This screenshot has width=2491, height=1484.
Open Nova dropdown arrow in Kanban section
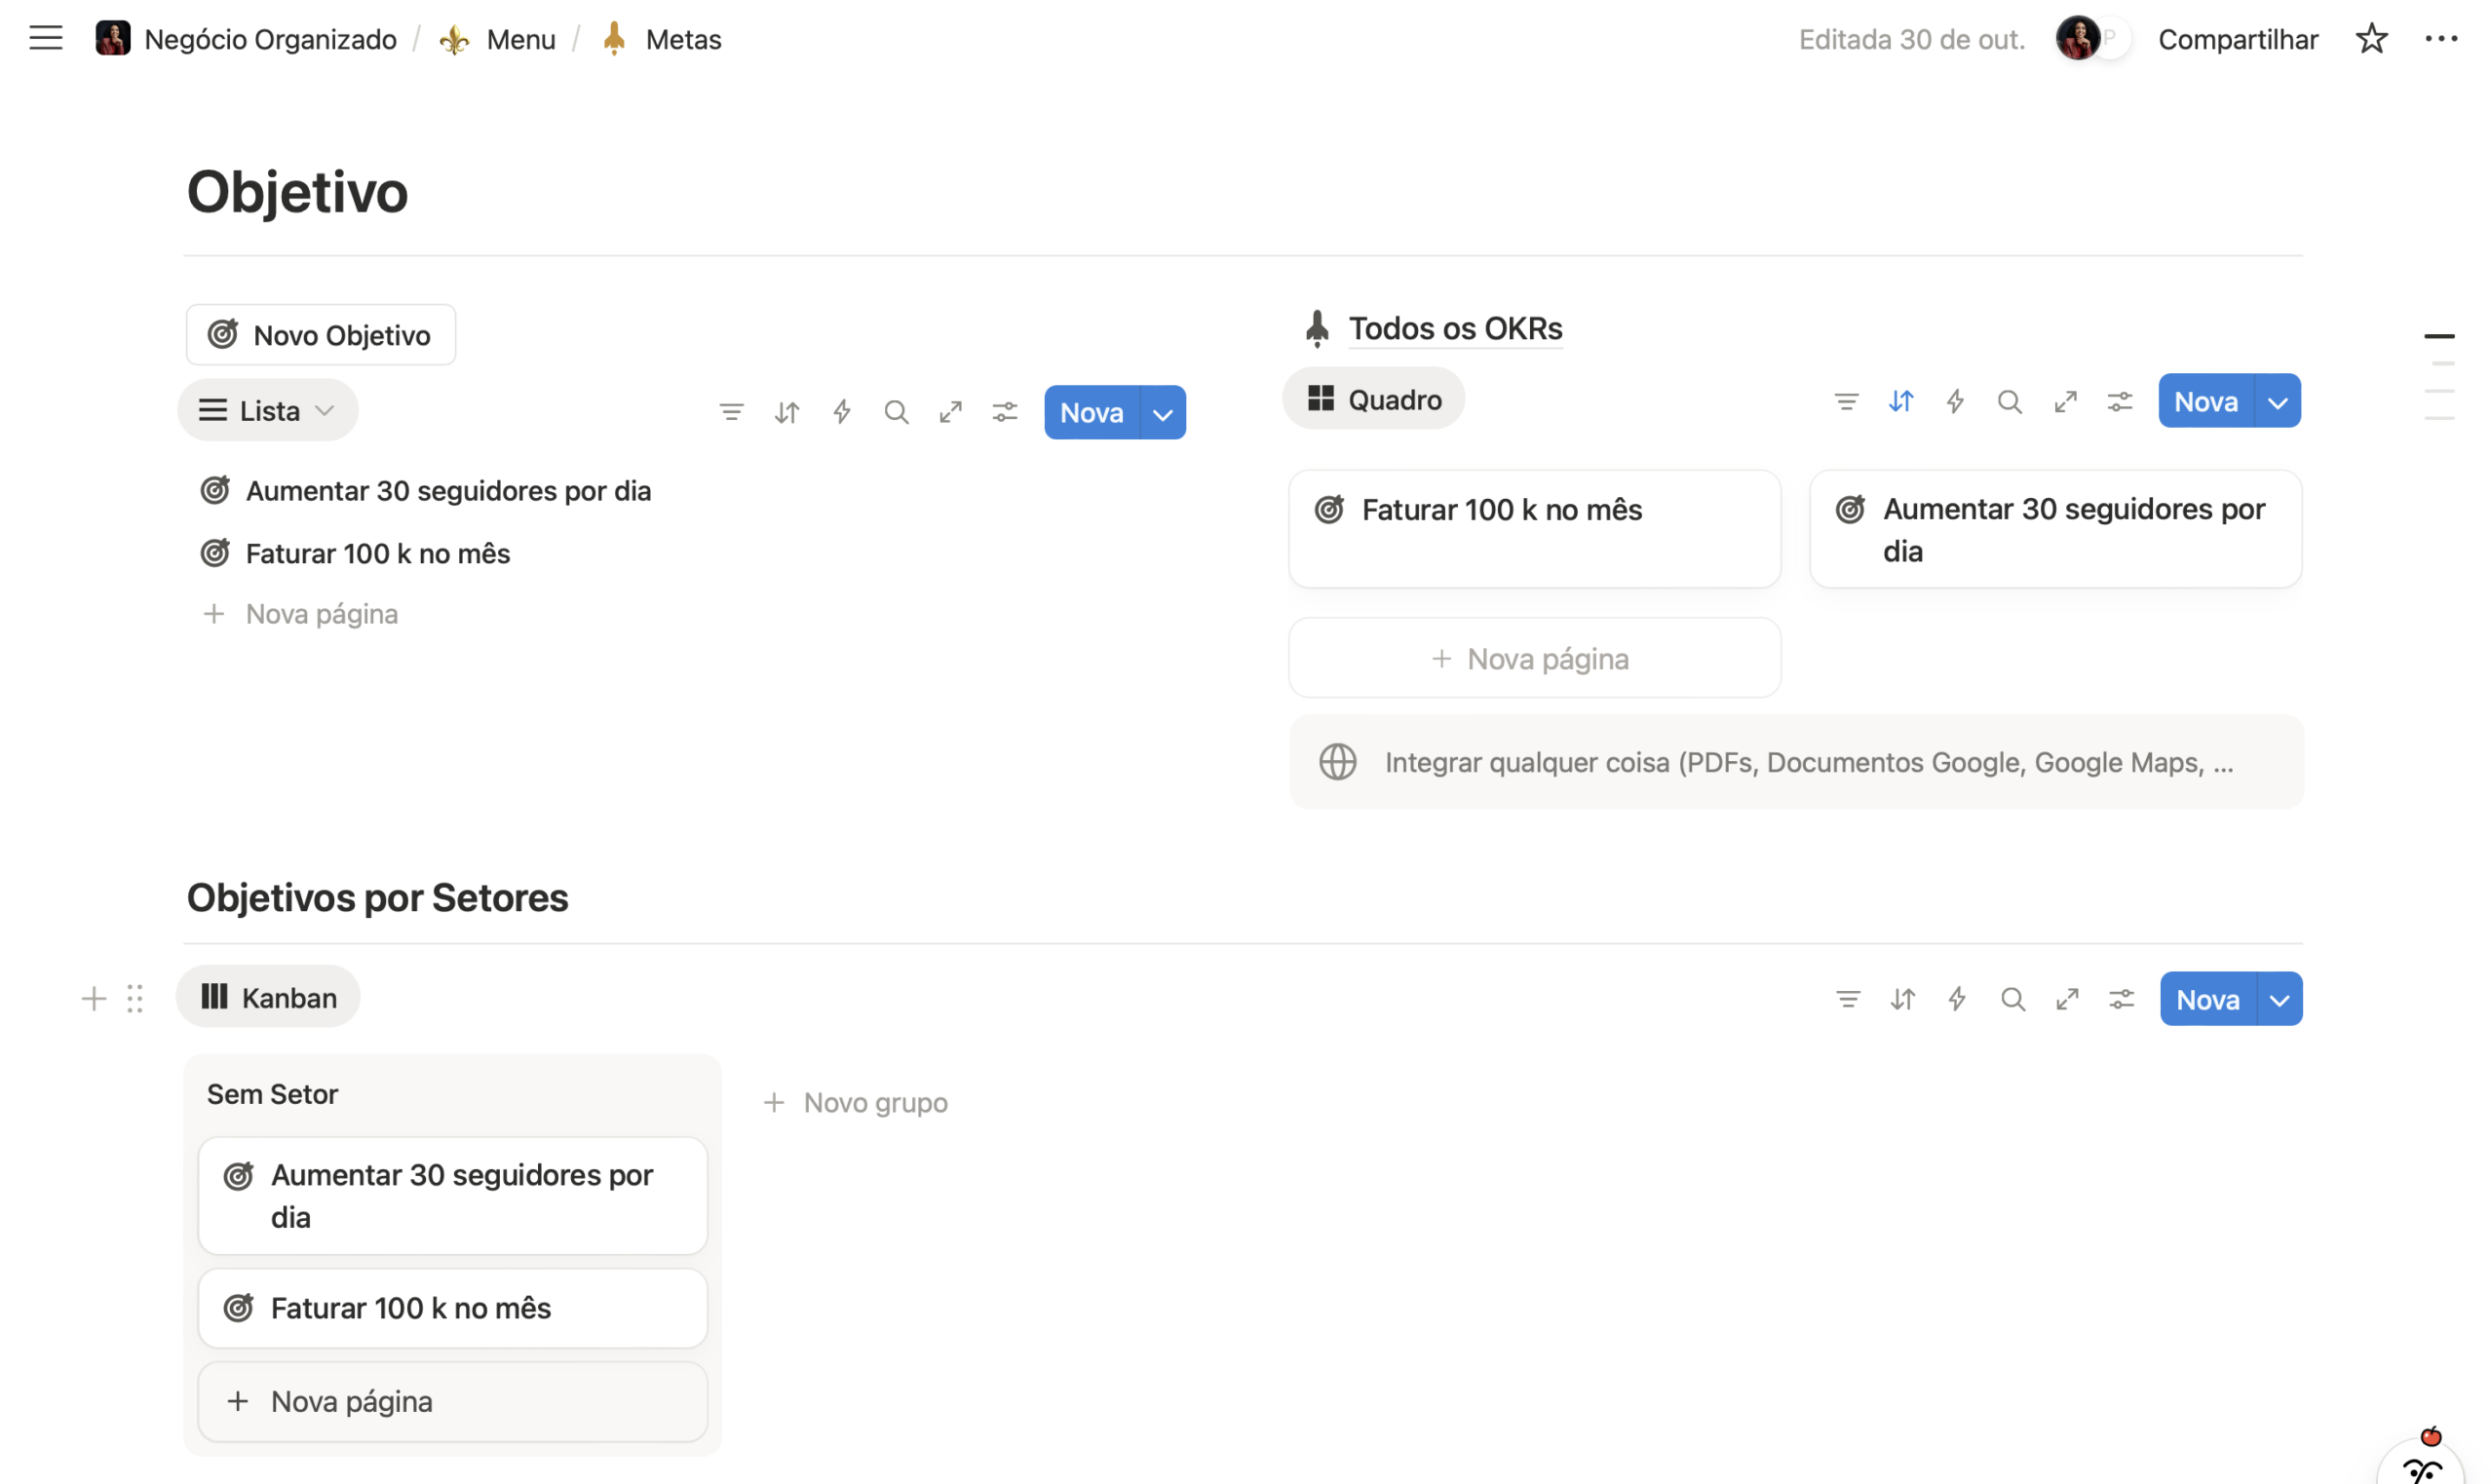(x=2279, y=1000)
